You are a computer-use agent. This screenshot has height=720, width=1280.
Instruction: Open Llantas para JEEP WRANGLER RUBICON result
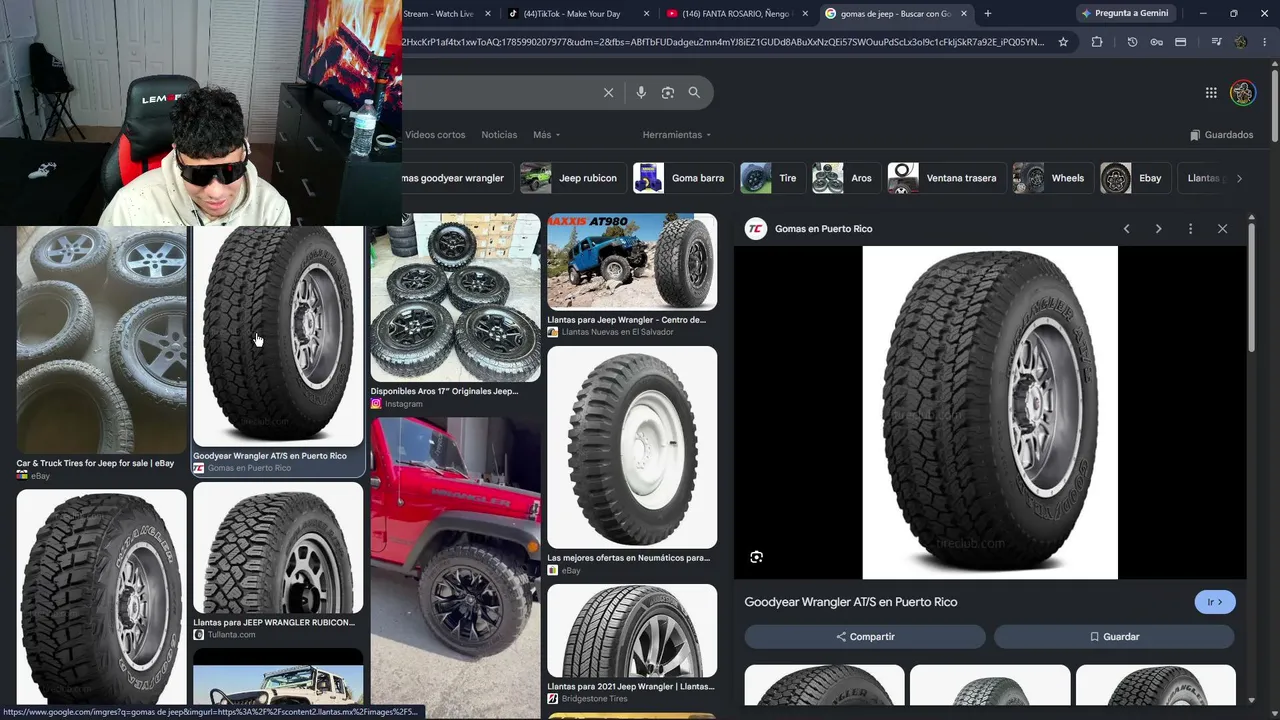click(x=274, y=622)
